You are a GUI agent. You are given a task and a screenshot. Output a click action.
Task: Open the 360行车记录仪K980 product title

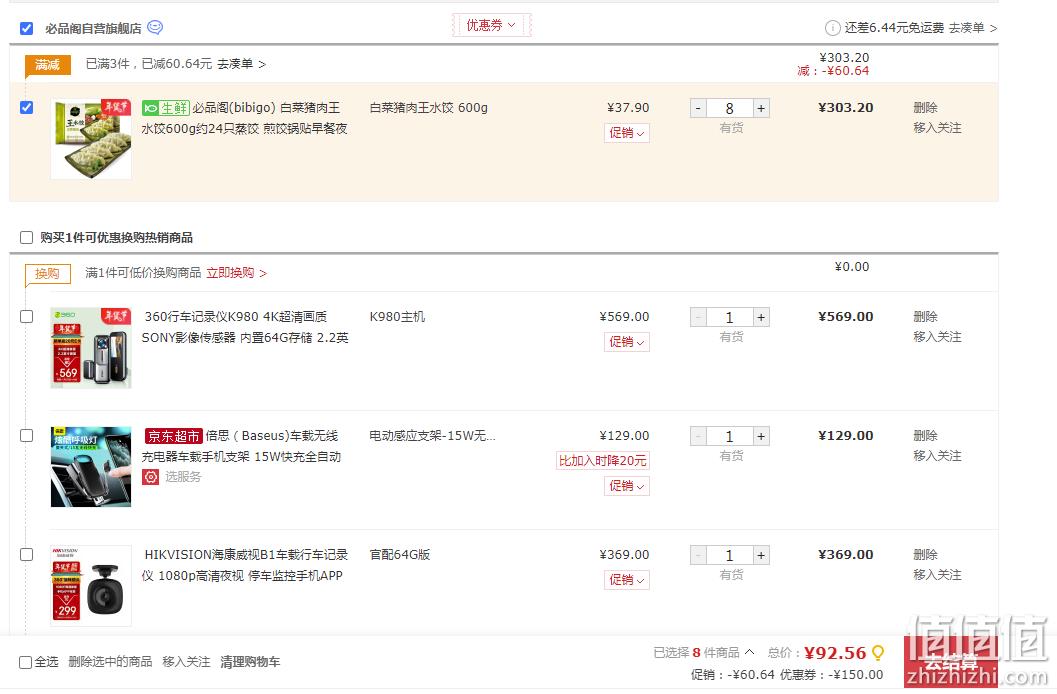(245, 327)
